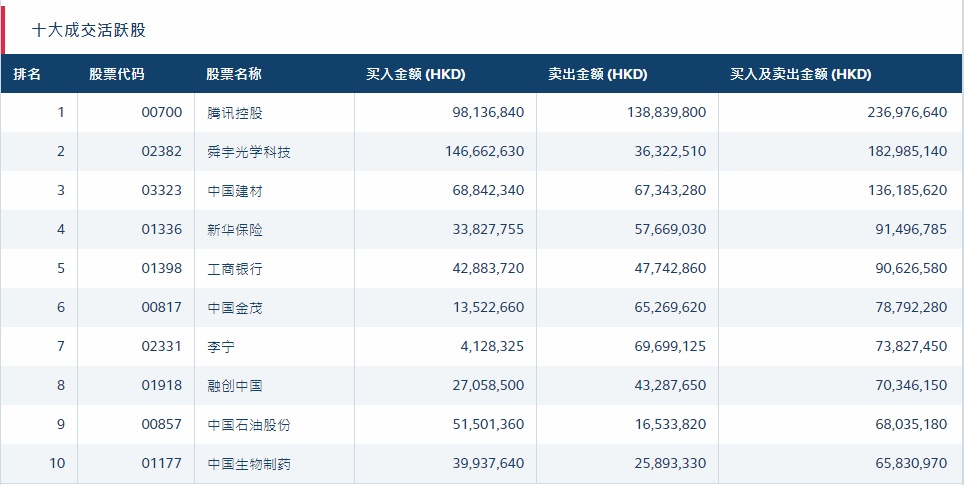Screen dimensions: 964x485
Task: Select stock name 融创中国
Action: point(235,385)
